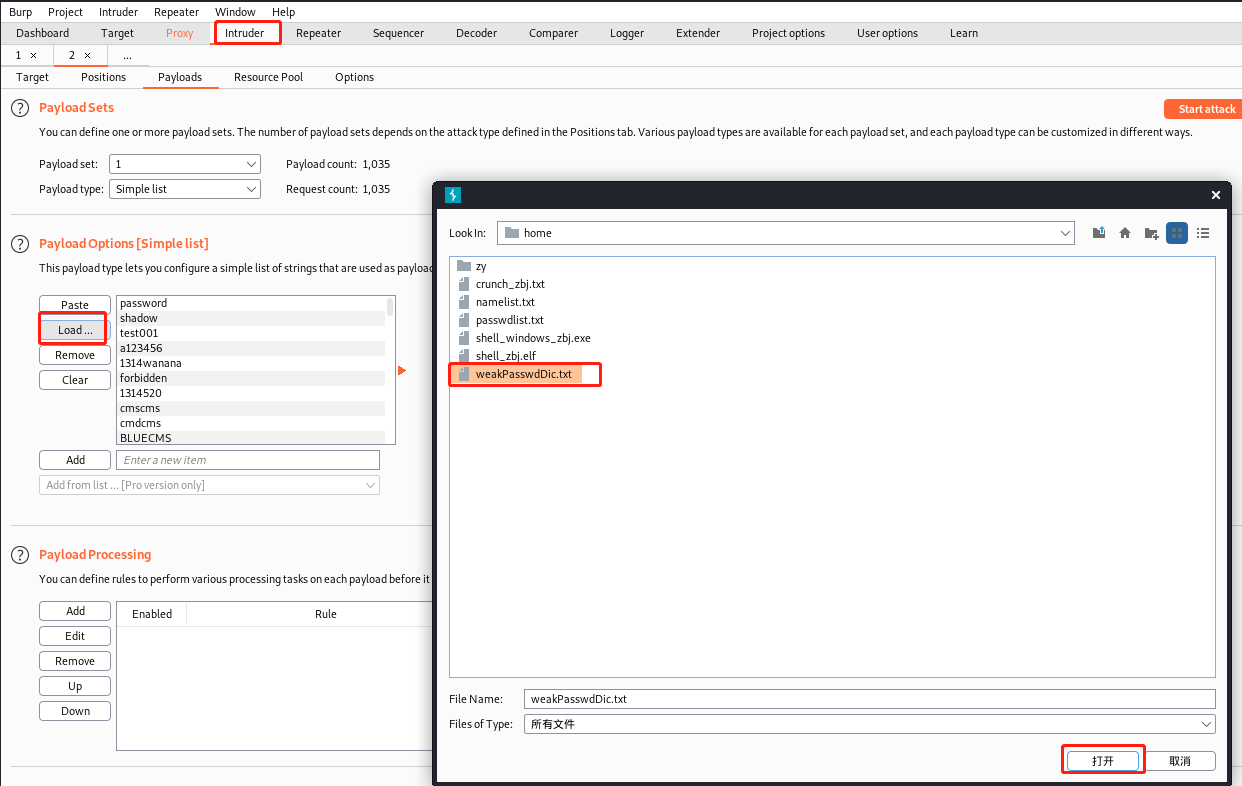
Task: Open the Project options tab
Action: click(789, 33)
